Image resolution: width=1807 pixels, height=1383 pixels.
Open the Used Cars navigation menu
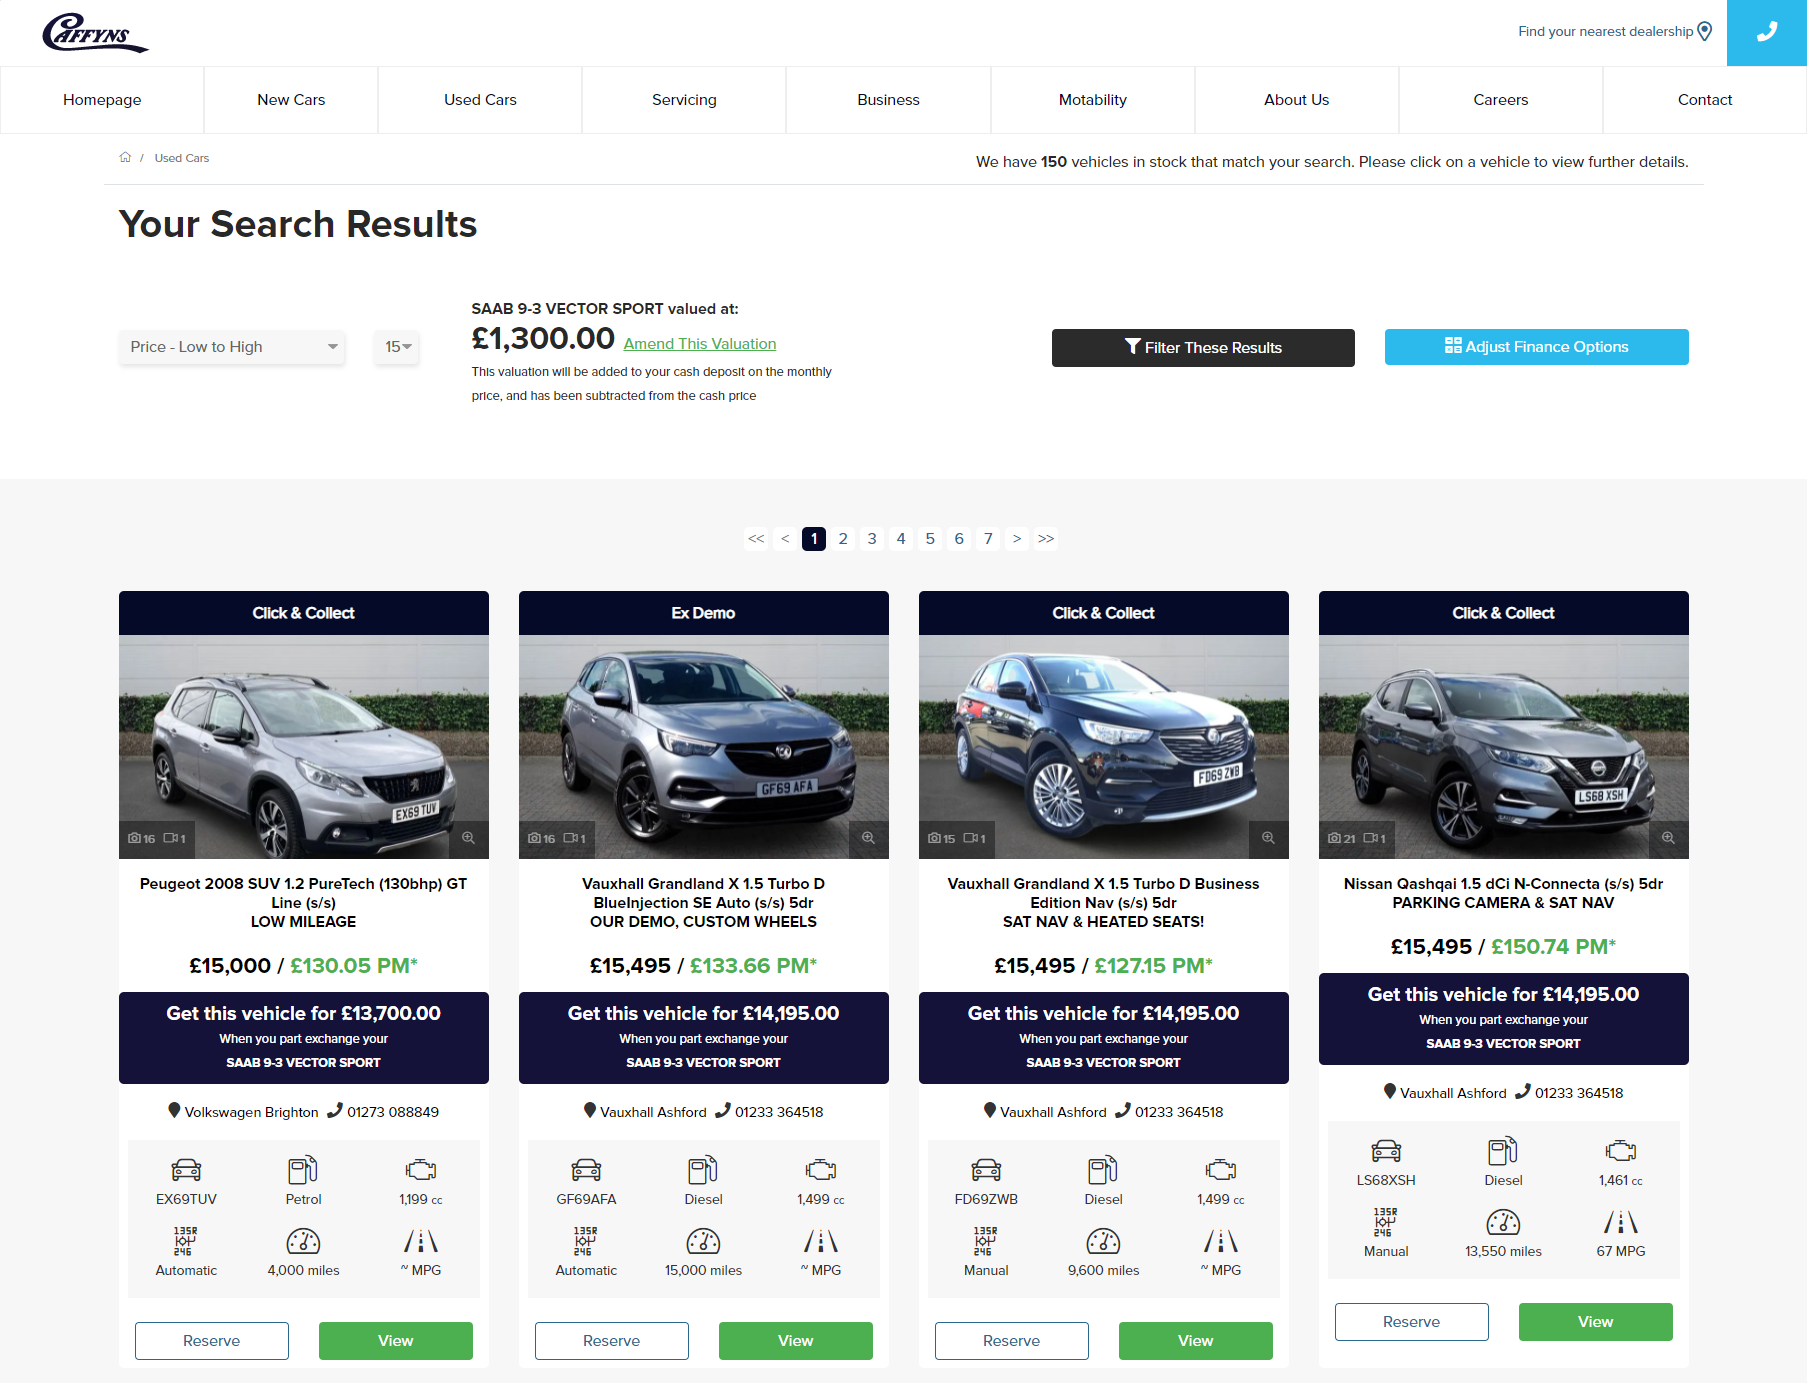pos(480,100)
